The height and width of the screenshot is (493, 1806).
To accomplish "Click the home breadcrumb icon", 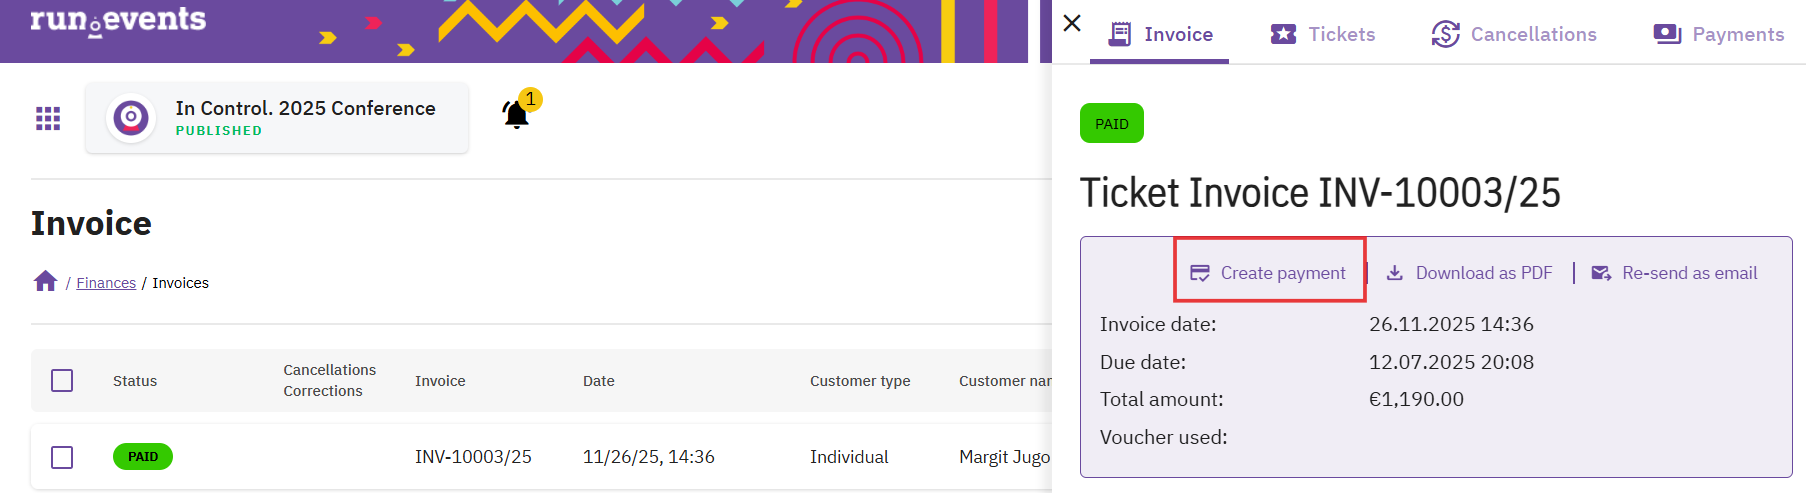I will [45, 282].
